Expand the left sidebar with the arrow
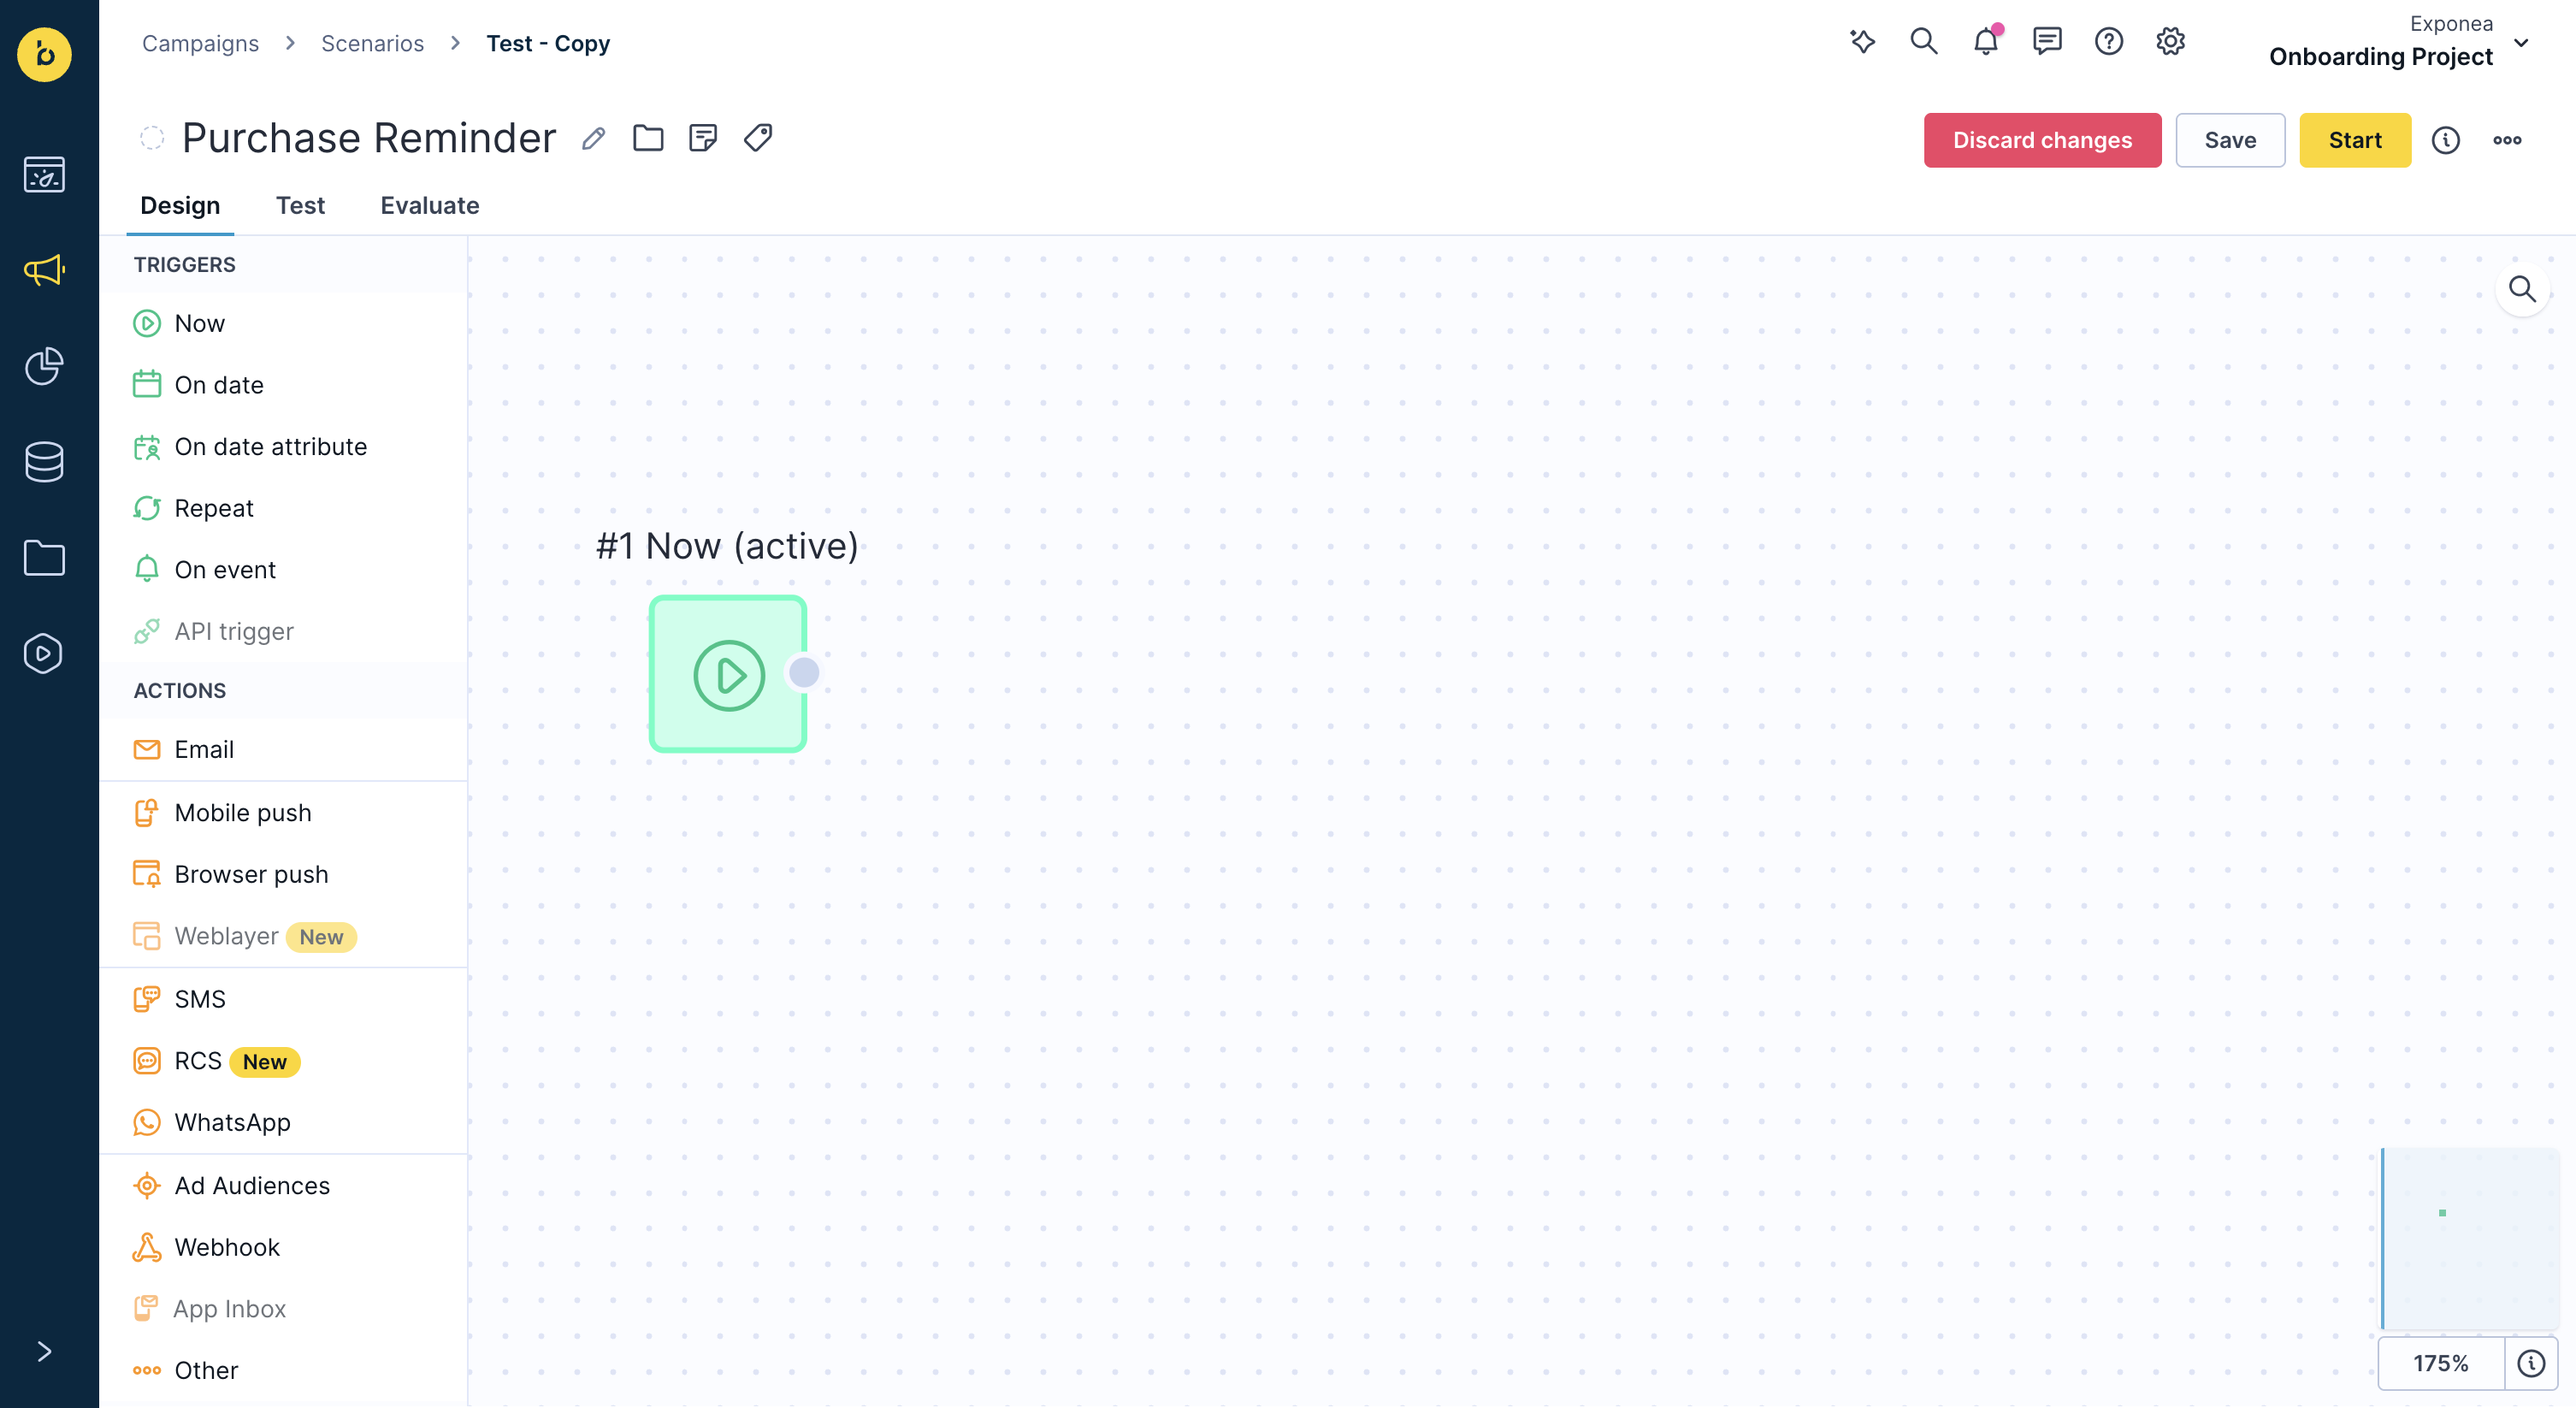The height and width of the screenshot is (1408, 2576). tap(44, 1352)
